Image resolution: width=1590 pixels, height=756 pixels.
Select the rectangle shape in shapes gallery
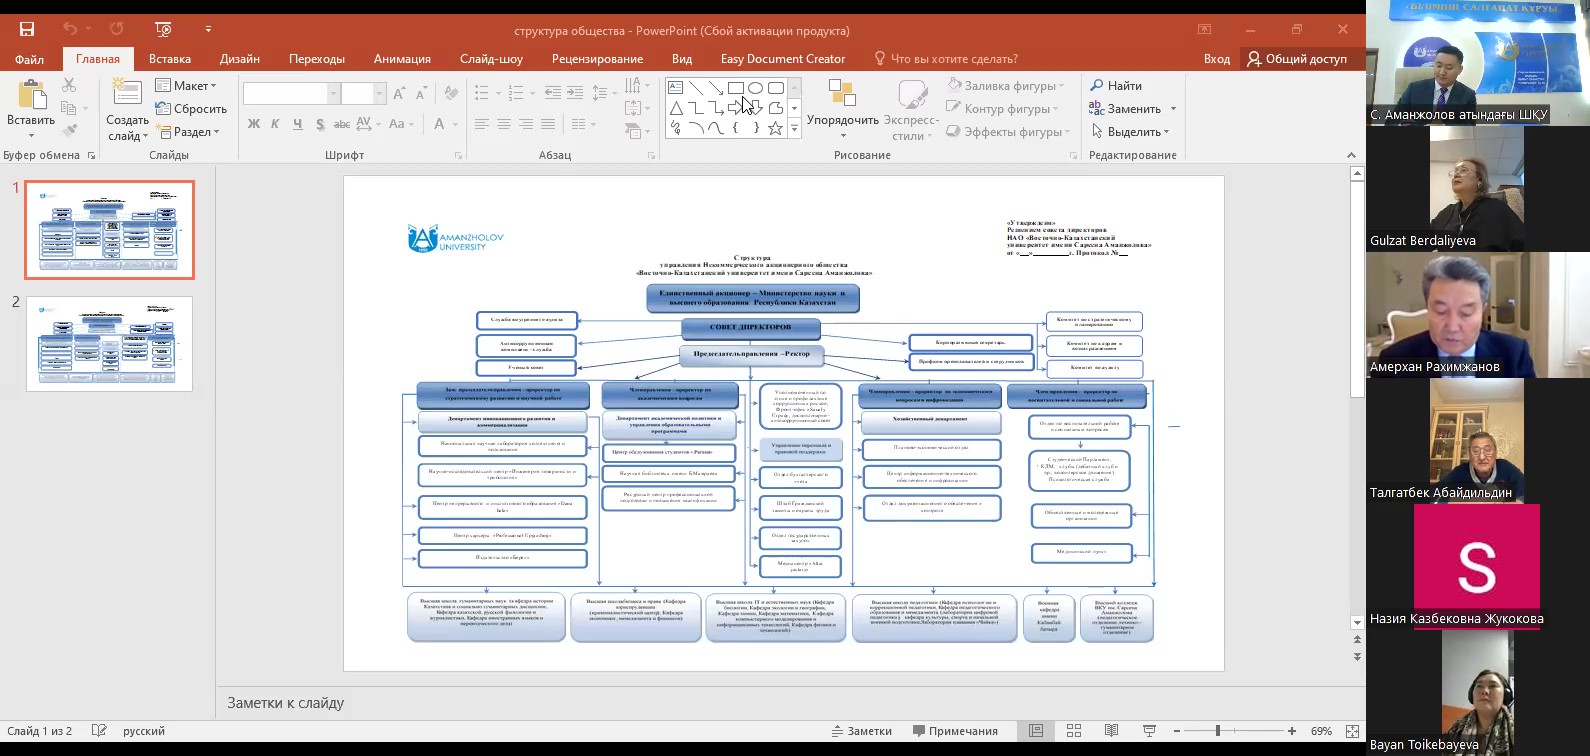click(x=736, y=88)
